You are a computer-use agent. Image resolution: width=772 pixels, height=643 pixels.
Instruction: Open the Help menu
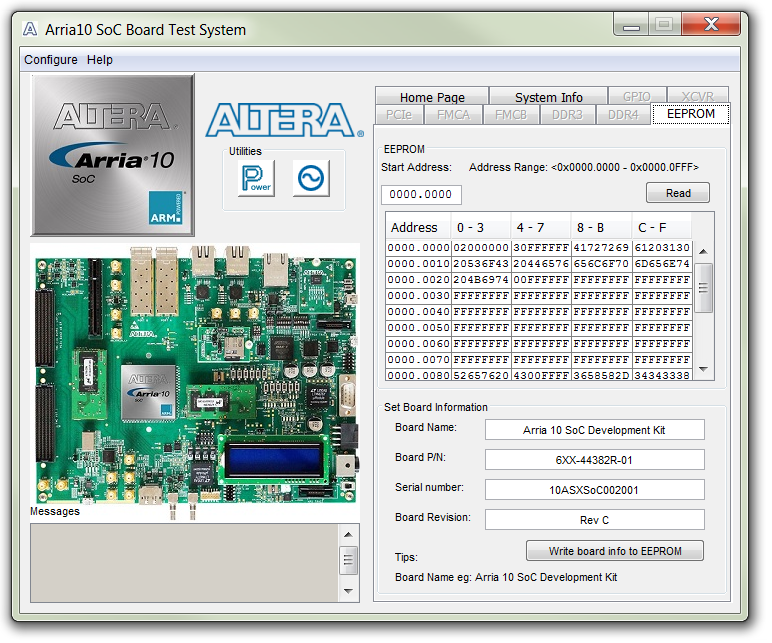click(x=100, y=60)
